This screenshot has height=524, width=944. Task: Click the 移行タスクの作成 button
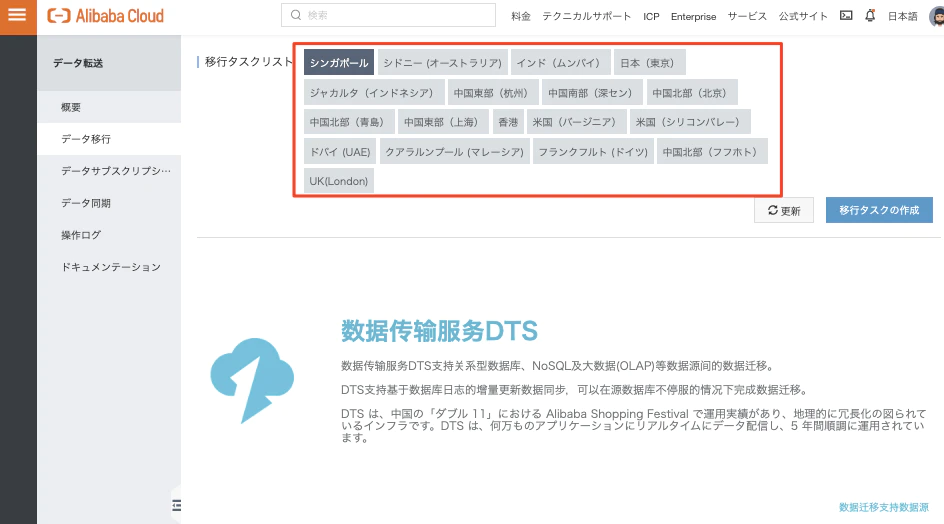[879, 211]
